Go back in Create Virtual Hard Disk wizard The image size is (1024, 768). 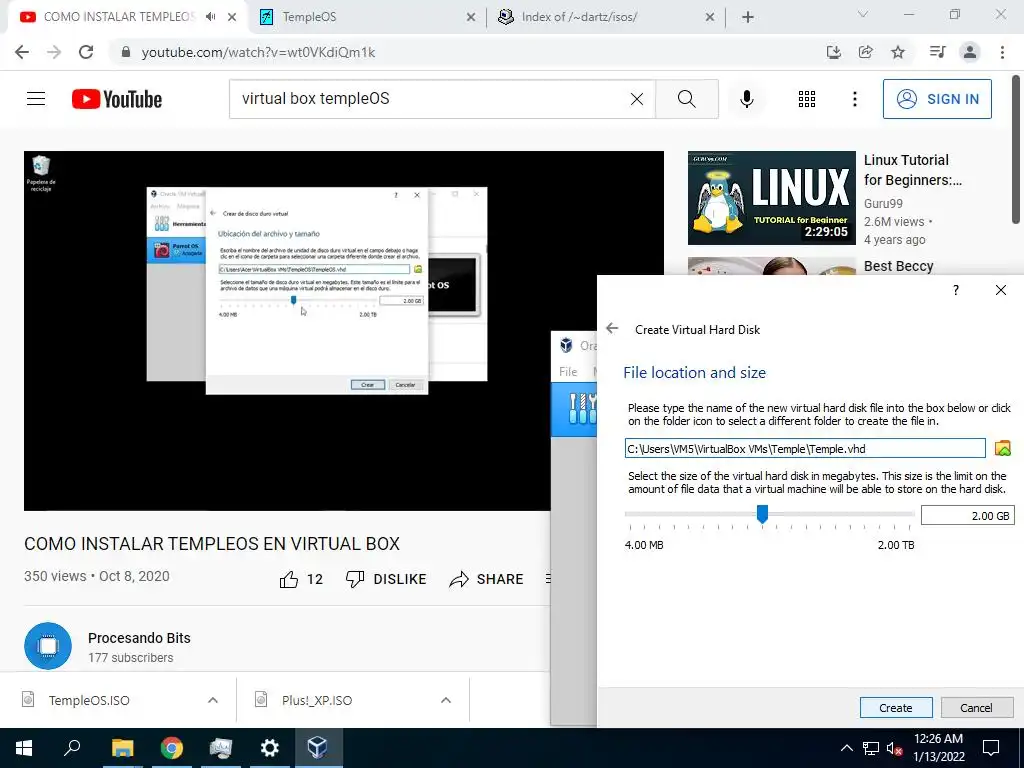click(x=612, y=328)
